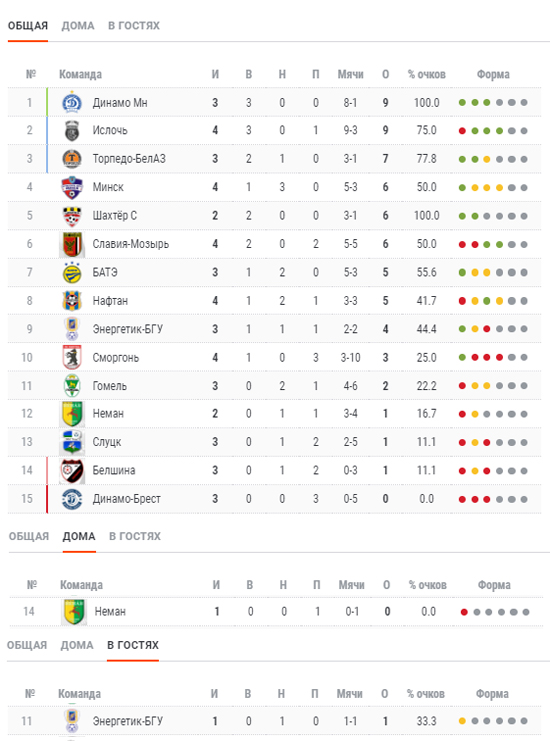Select ОБЩАЯ tab above Неман home row
Screen dimensions: 550x741
(x=29, y=536)
